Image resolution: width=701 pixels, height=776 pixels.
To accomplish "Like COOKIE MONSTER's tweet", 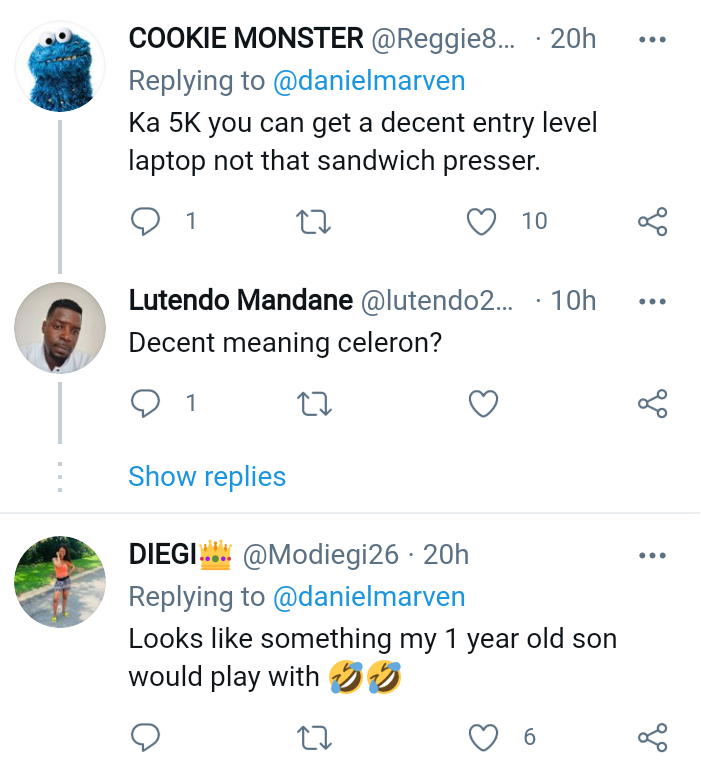I will pyautogui.click(x=483, y=221).
